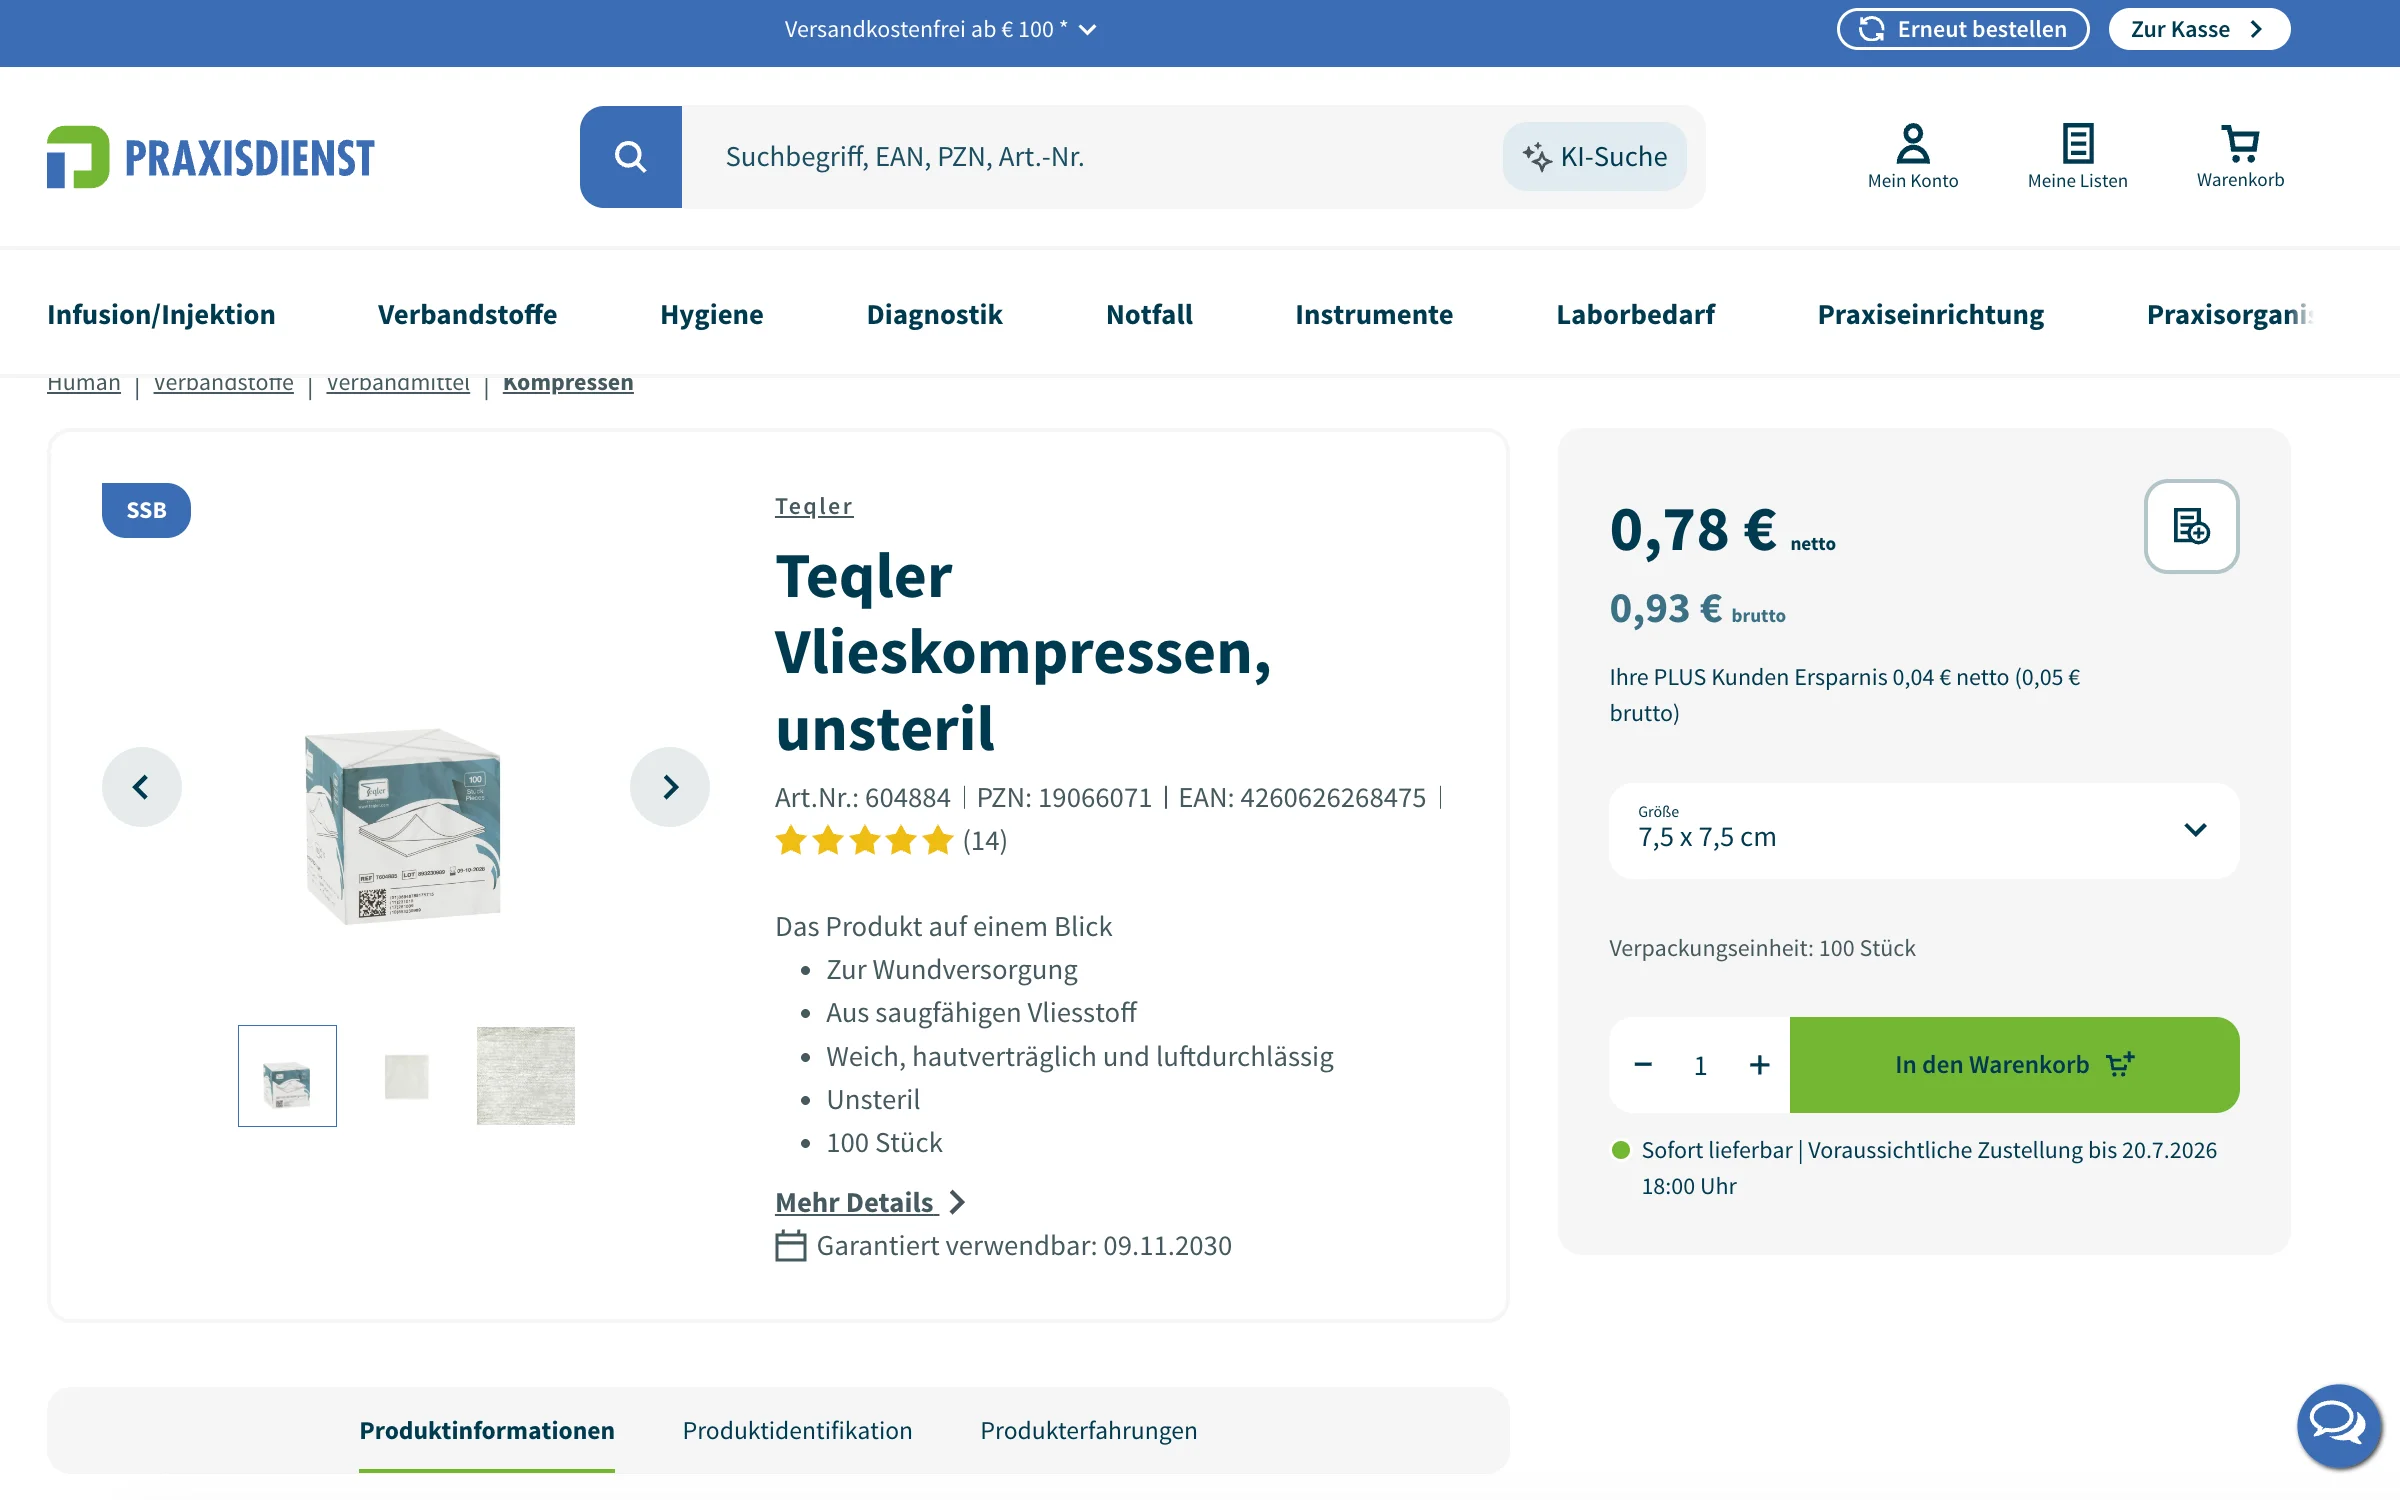Viewport: 2400px width, 1500px height.
Task: Open Instrumente menu
Action: 1374,314
